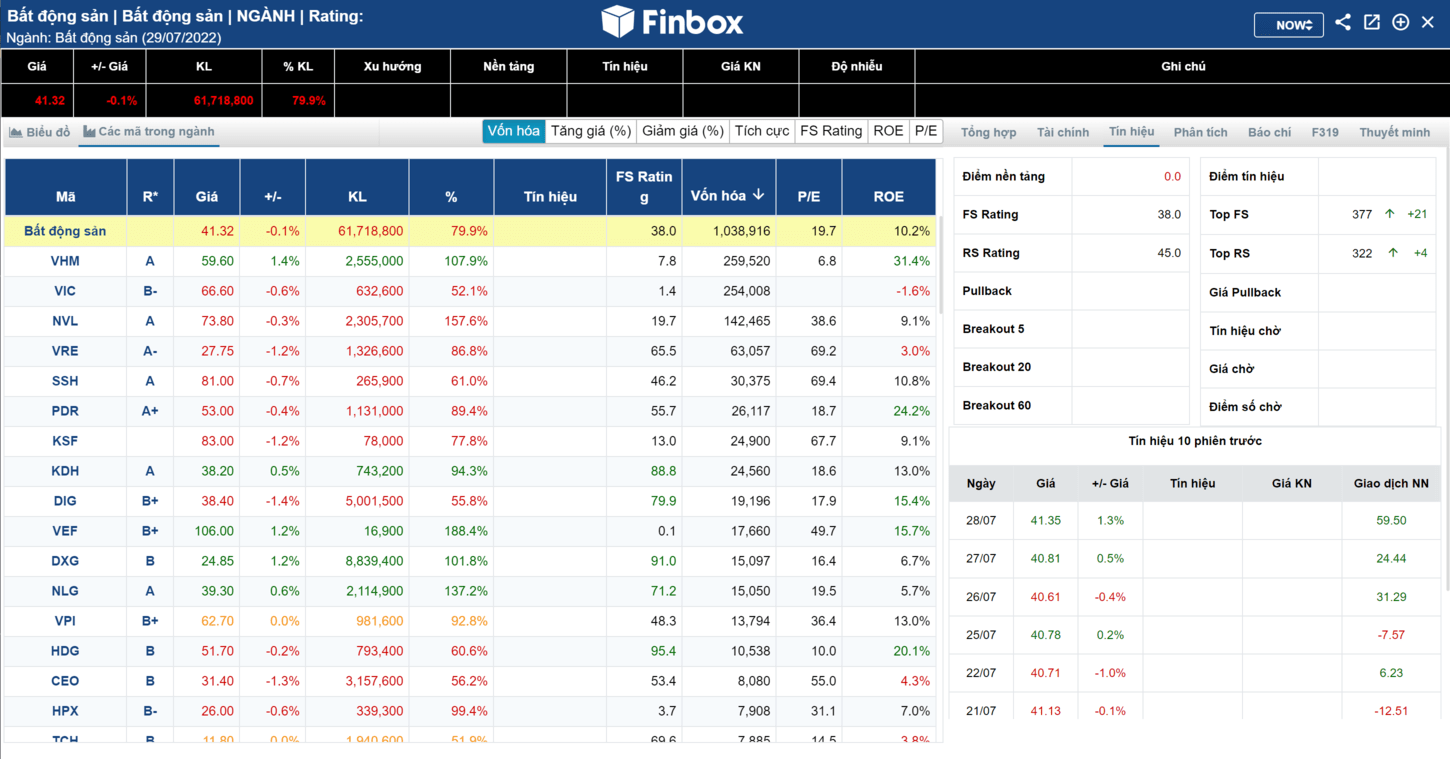Open the Biểu đồ chart view

tap(40, 132)
